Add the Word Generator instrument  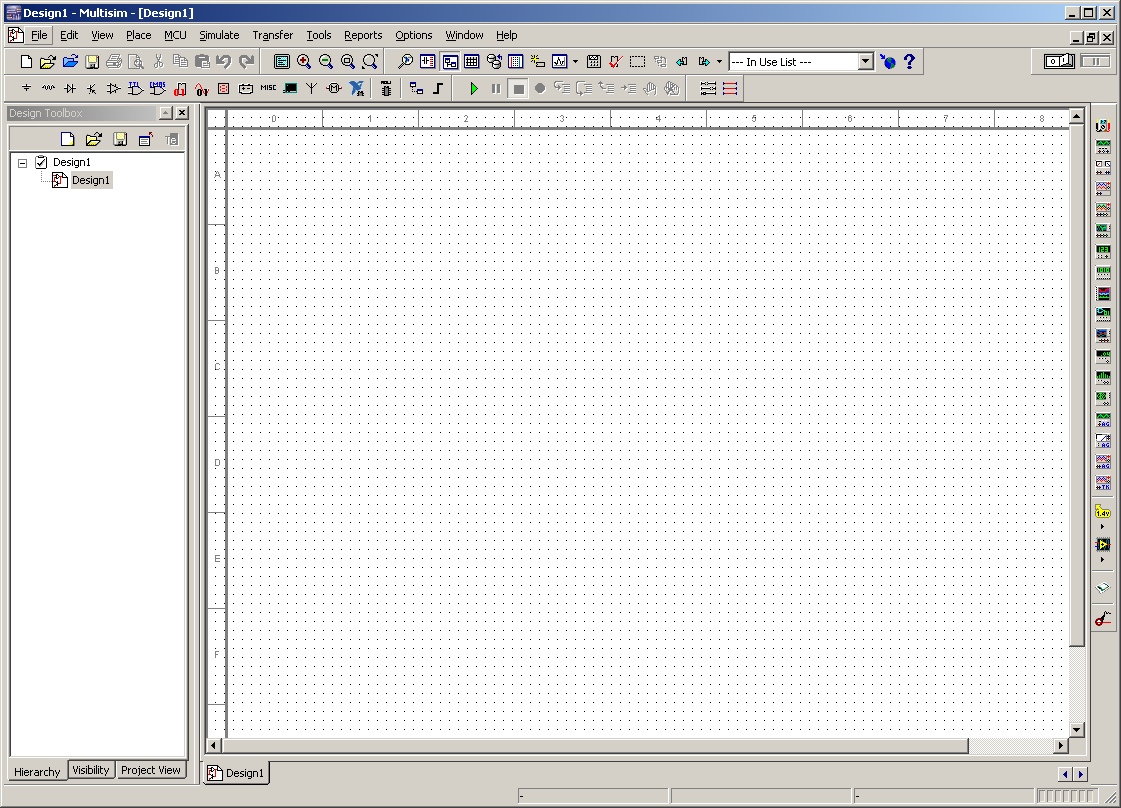coord(1103,272)
